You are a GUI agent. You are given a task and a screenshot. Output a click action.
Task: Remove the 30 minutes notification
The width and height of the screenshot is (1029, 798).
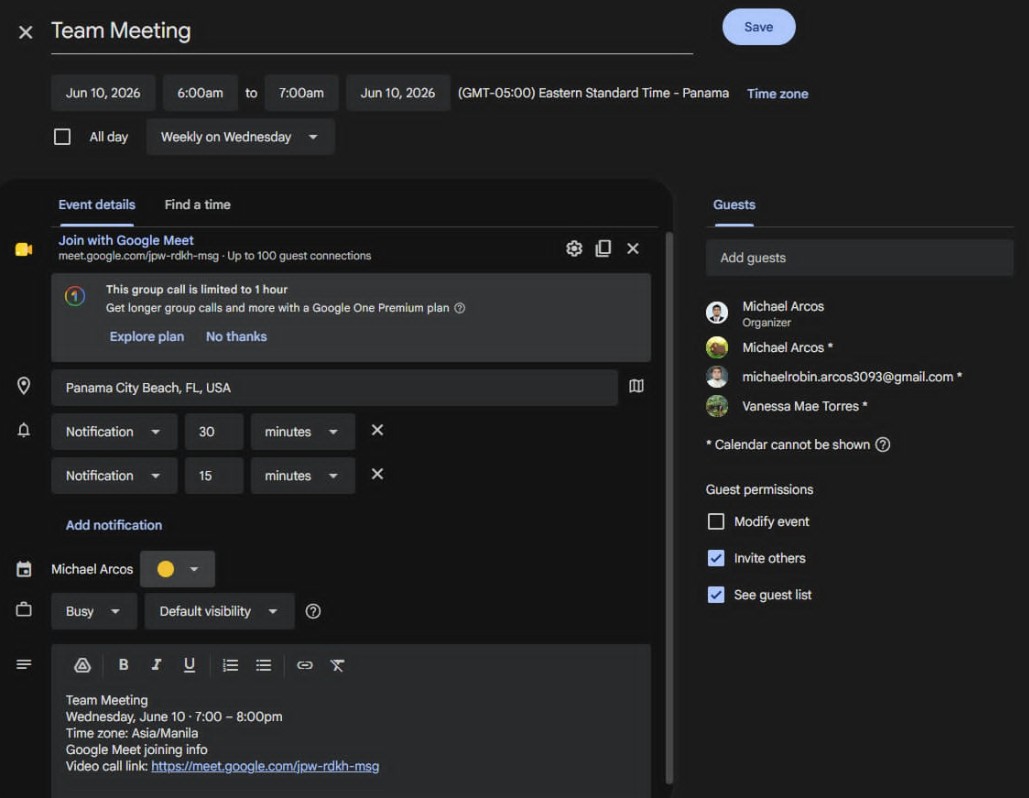coord(377,430)
